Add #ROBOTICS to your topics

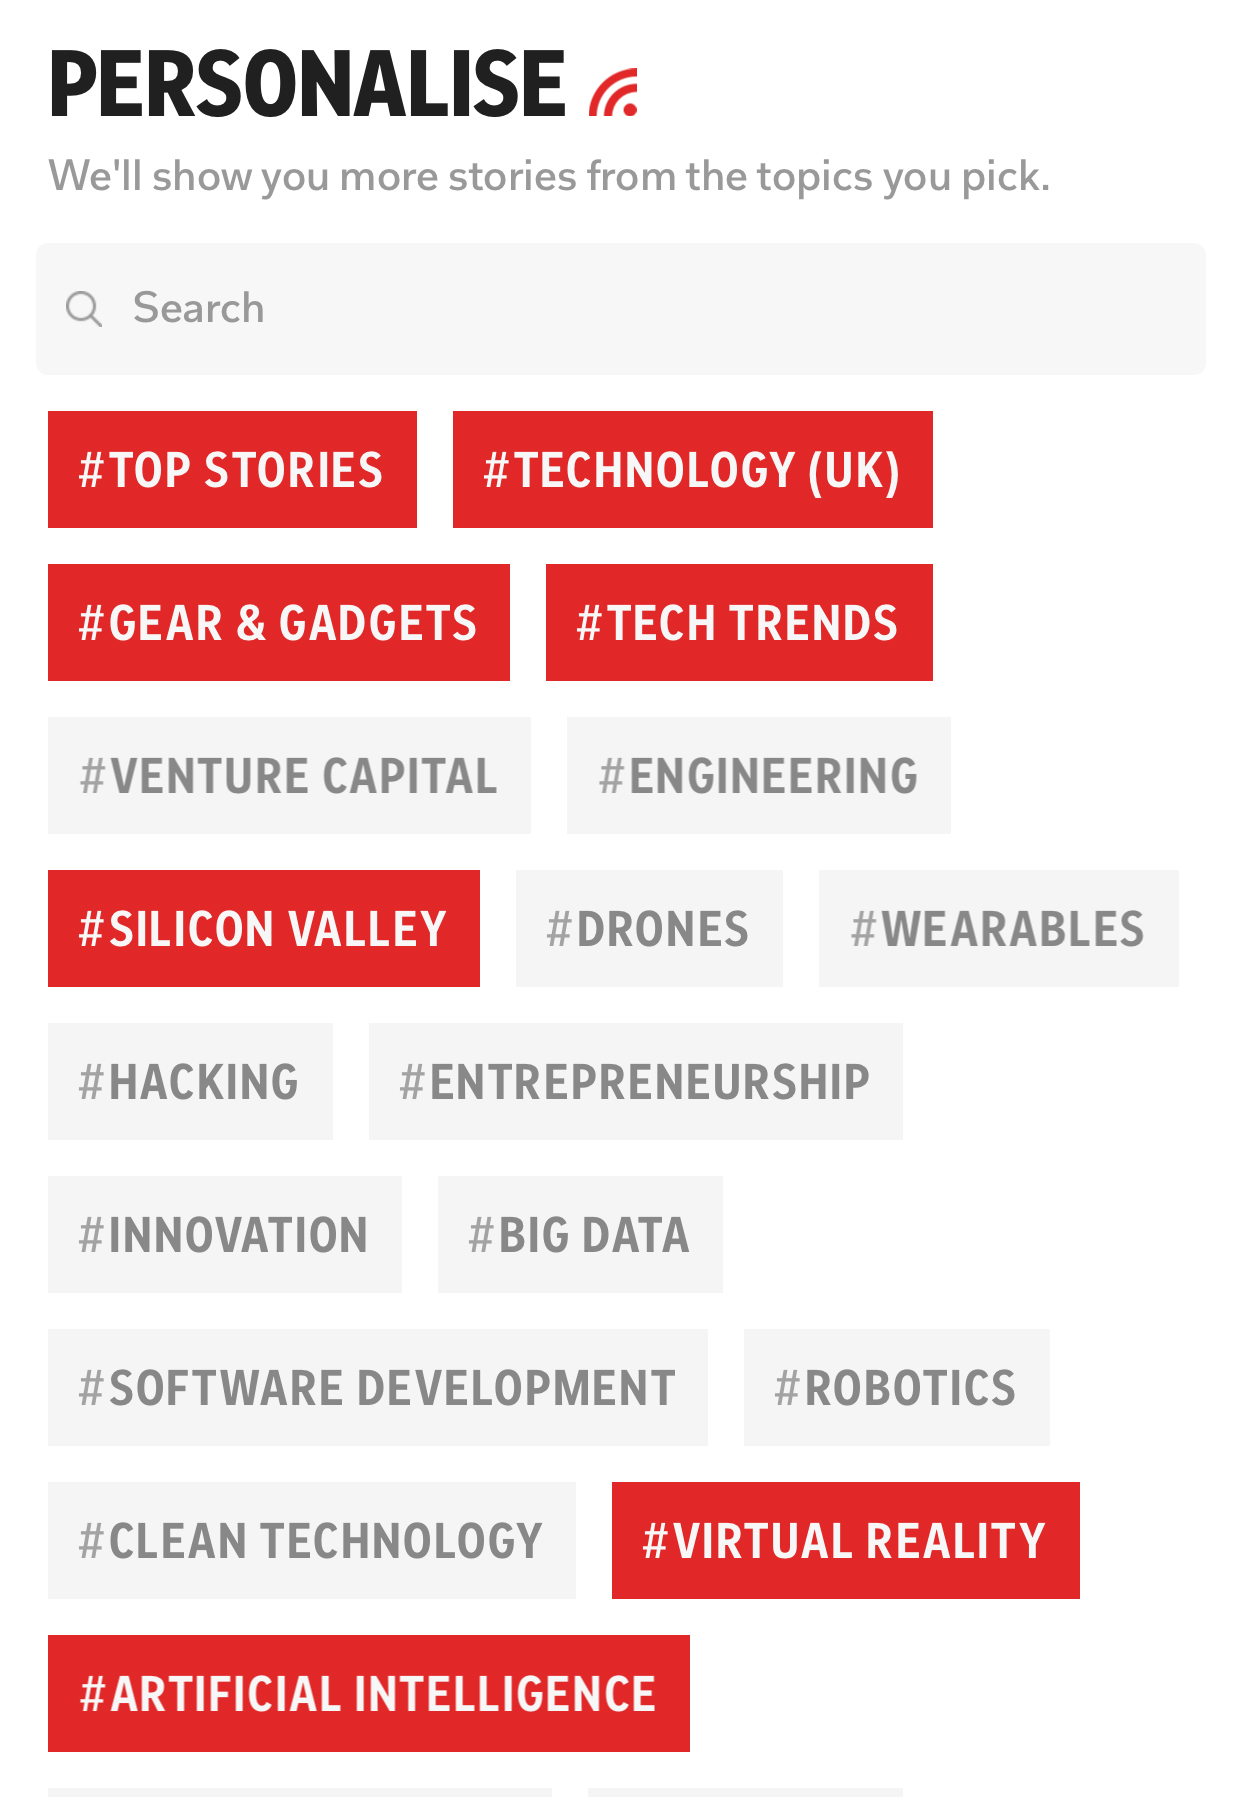897,1388
